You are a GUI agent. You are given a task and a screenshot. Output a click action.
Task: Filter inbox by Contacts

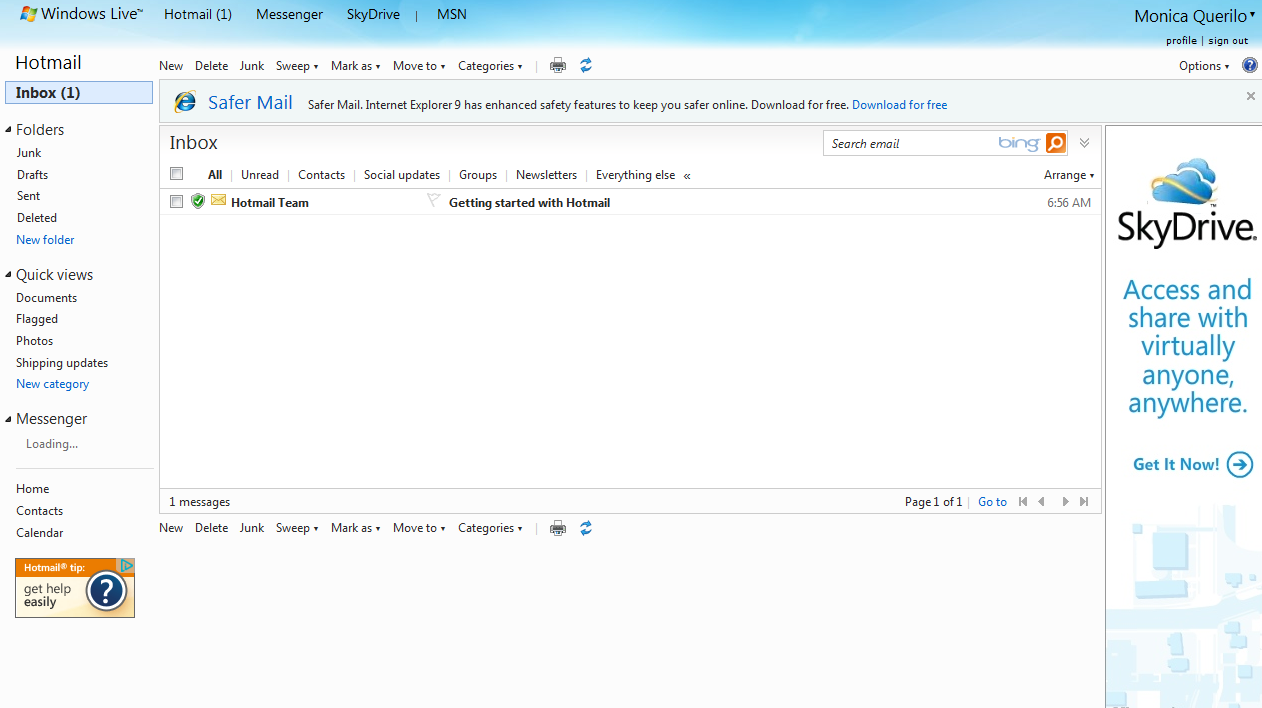tap(321, 175)
